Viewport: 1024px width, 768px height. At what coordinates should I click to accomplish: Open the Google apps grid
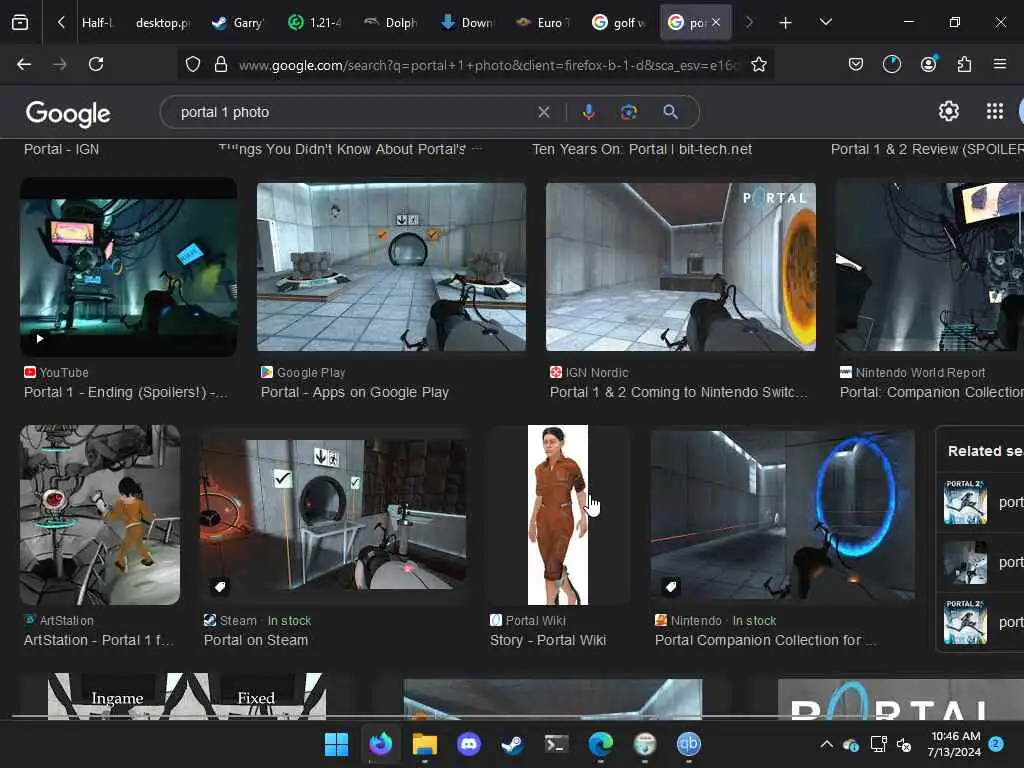click(x=995, y=112)
